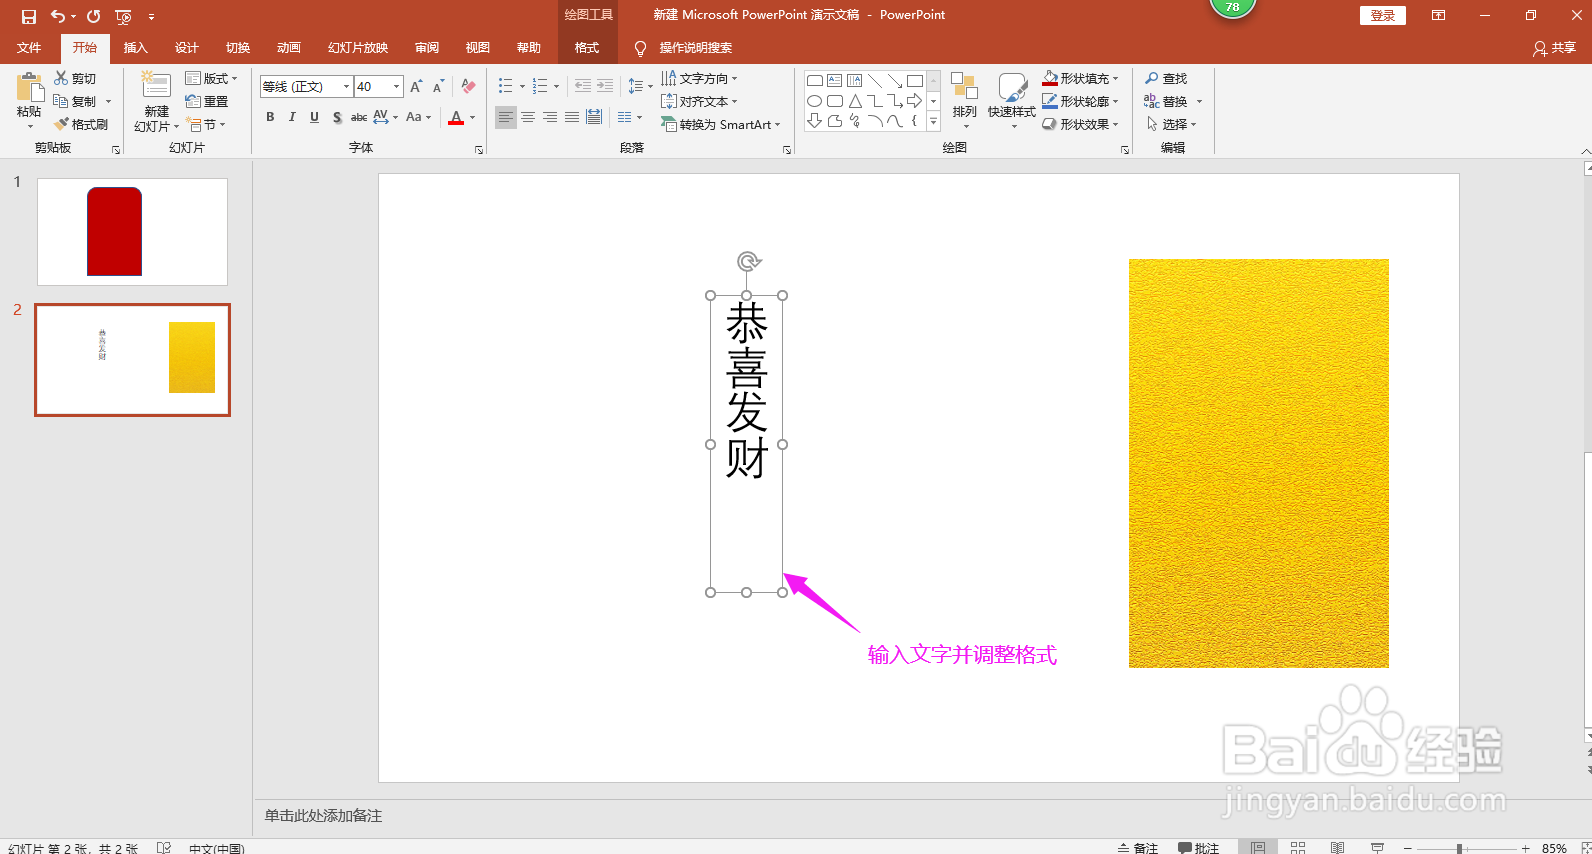This screenshot has height=854, width=1592.
Task: Open Shape Outline (形状轮廓) dropdown
Action: (1080, 101)
